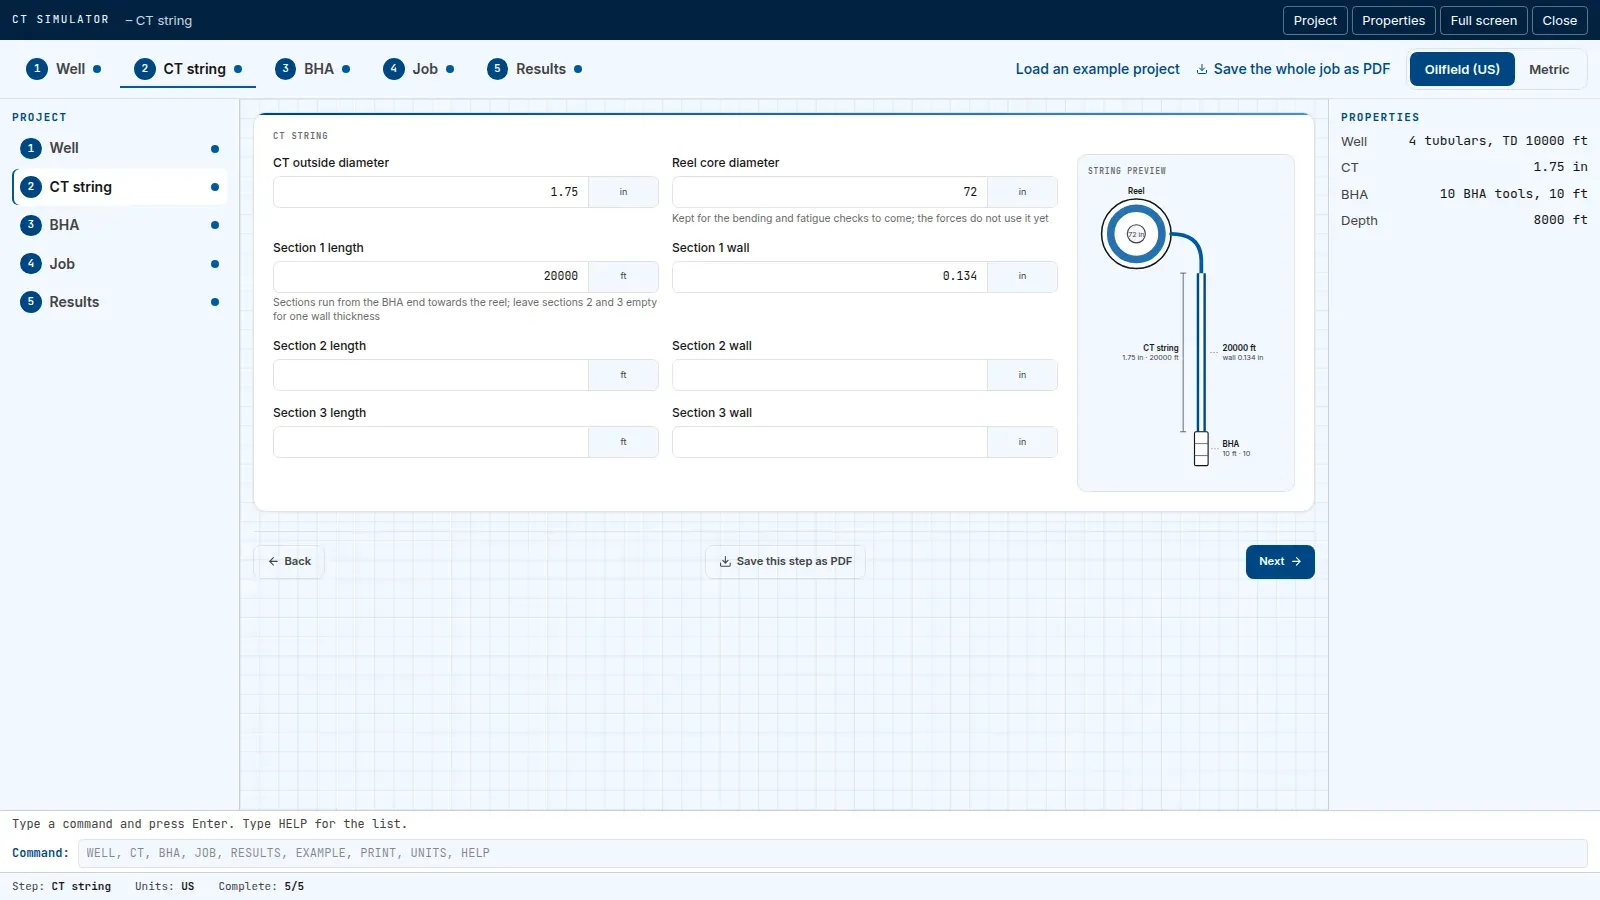Click the right arrow icon on Next

coord(1296,562)
